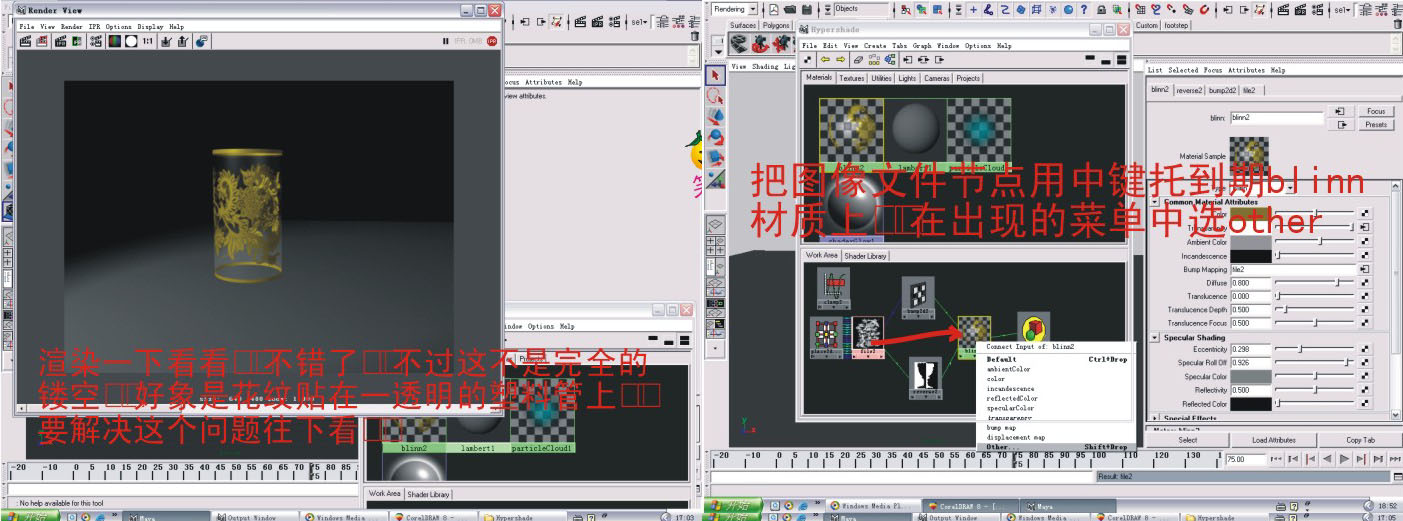Select the lasso tool in Maya toolbox
This screenshot has width=1403, height=521.
click(715, 96)
